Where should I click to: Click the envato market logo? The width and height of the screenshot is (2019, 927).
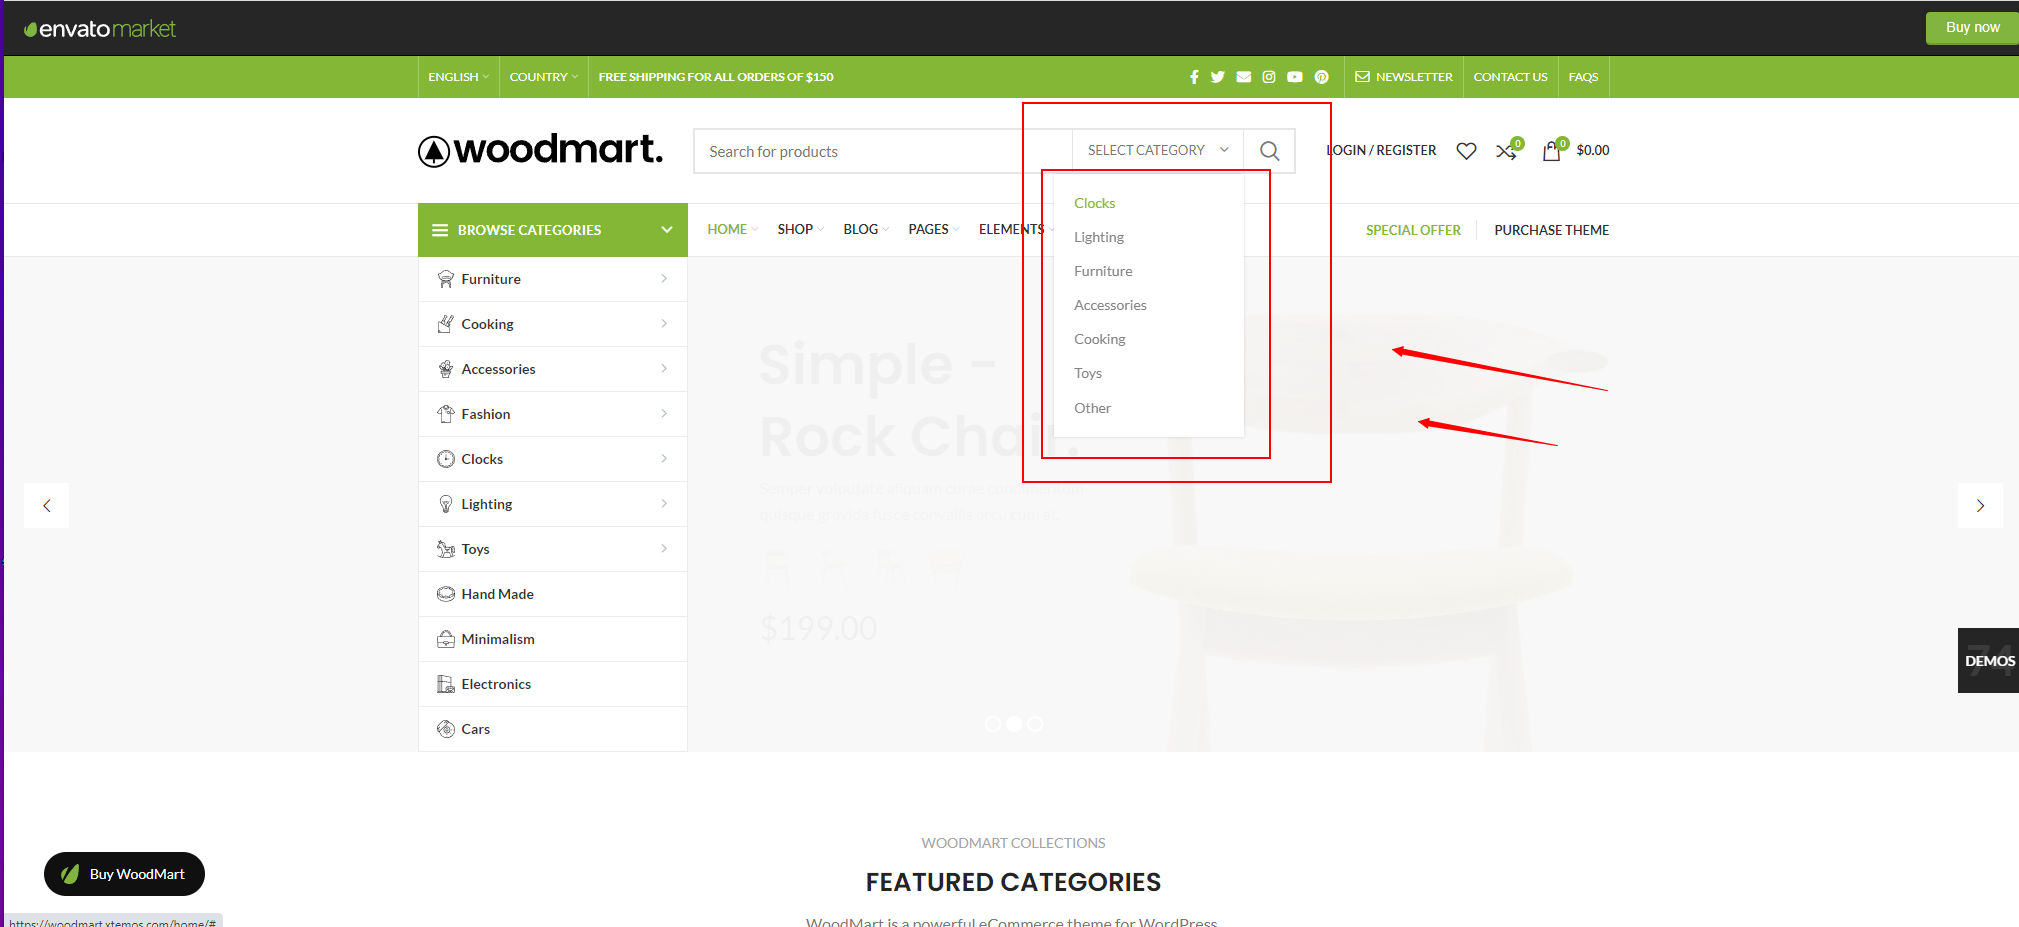click(100, 29)
